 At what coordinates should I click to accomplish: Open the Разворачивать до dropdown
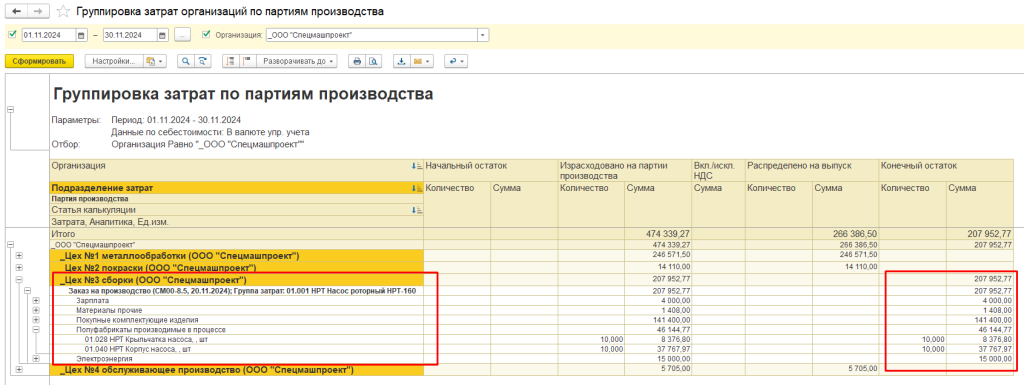(298, 61)
